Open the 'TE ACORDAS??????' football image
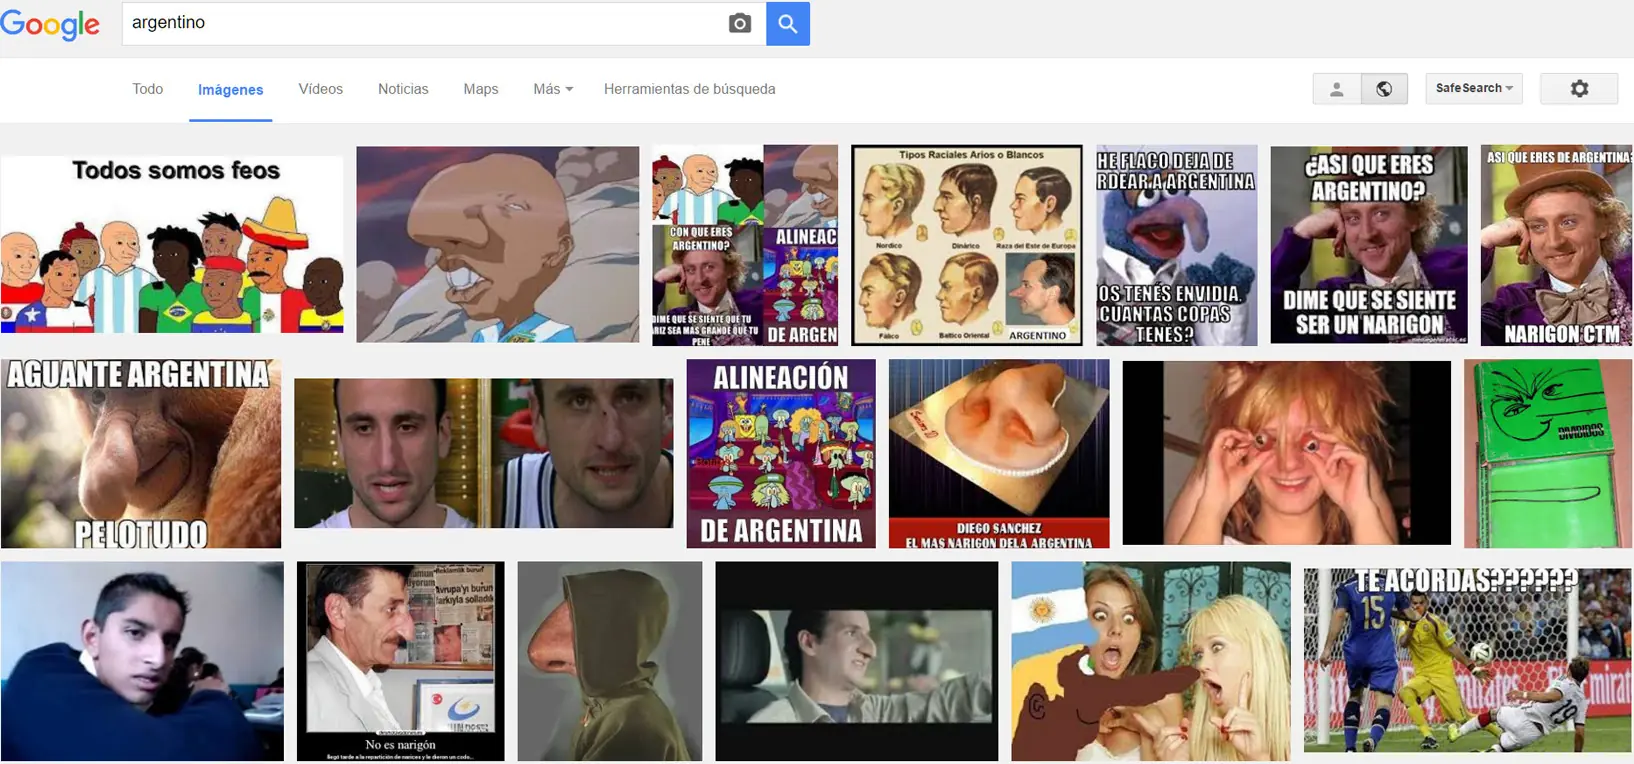The width and height of the screenshot is (1634, 764). pyautogui.click(x=1468, y=660)
